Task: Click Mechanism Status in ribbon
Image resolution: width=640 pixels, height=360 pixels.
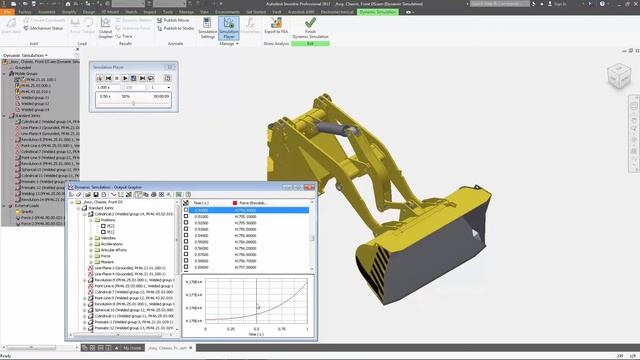Action: click(x=43, y=28)
